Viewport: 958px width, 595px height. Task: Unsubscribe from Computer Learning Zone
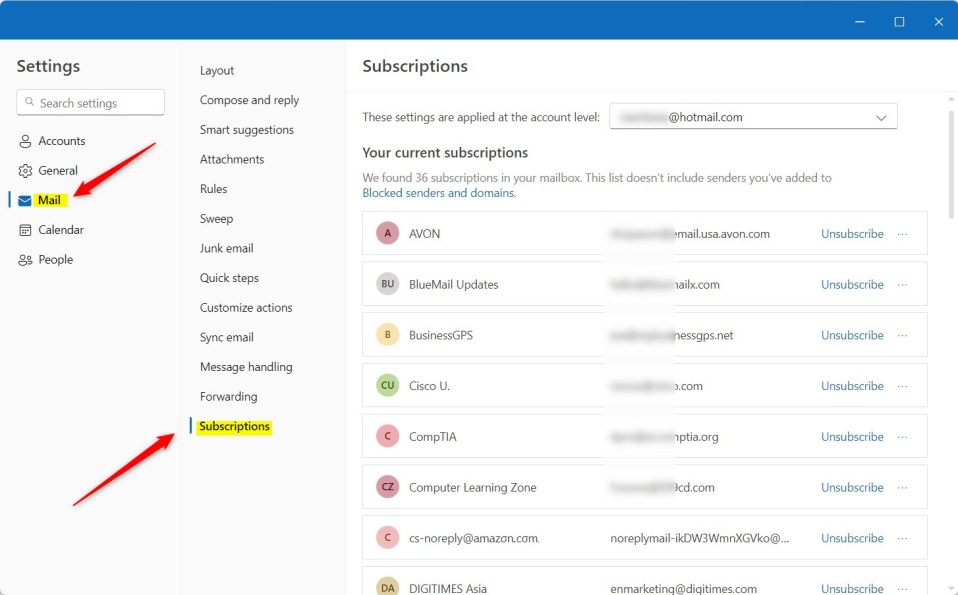pyautogui.click(x=852, y=487)
